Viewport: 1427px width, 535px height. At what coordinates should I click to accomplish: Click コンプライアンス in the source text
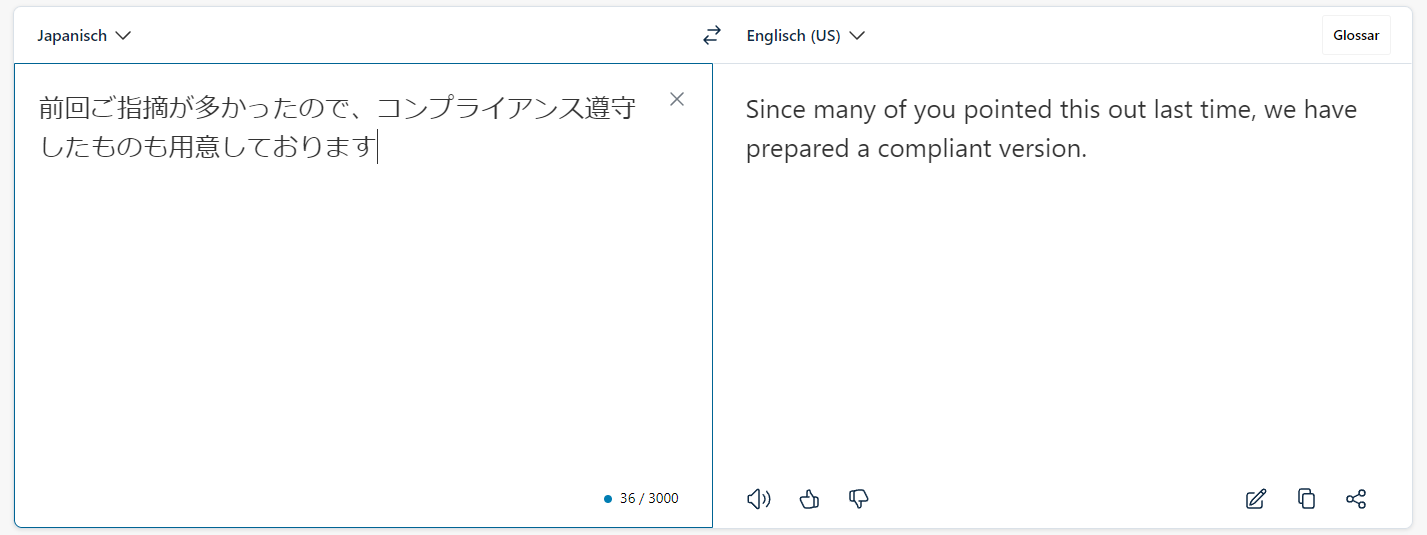pos(480,108)
